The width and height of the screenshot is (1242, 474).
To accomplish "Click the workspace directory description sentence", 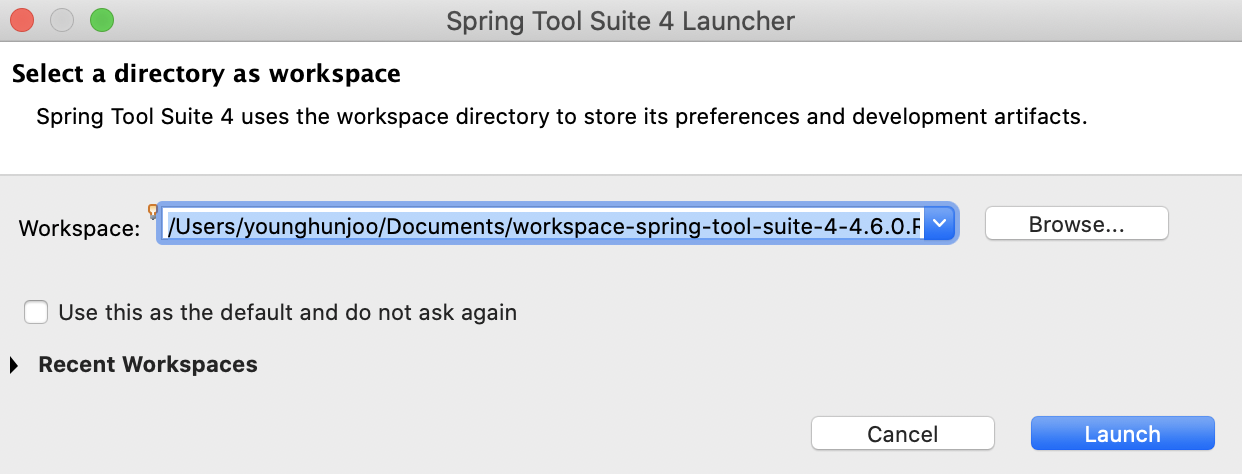I will point(561,117).
